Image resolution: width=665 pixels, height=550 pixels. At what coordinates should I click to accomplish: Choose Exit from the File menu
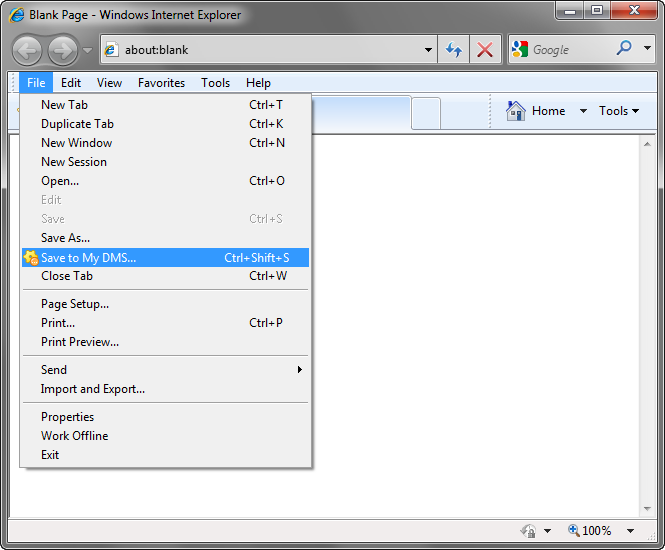[165, 455]
